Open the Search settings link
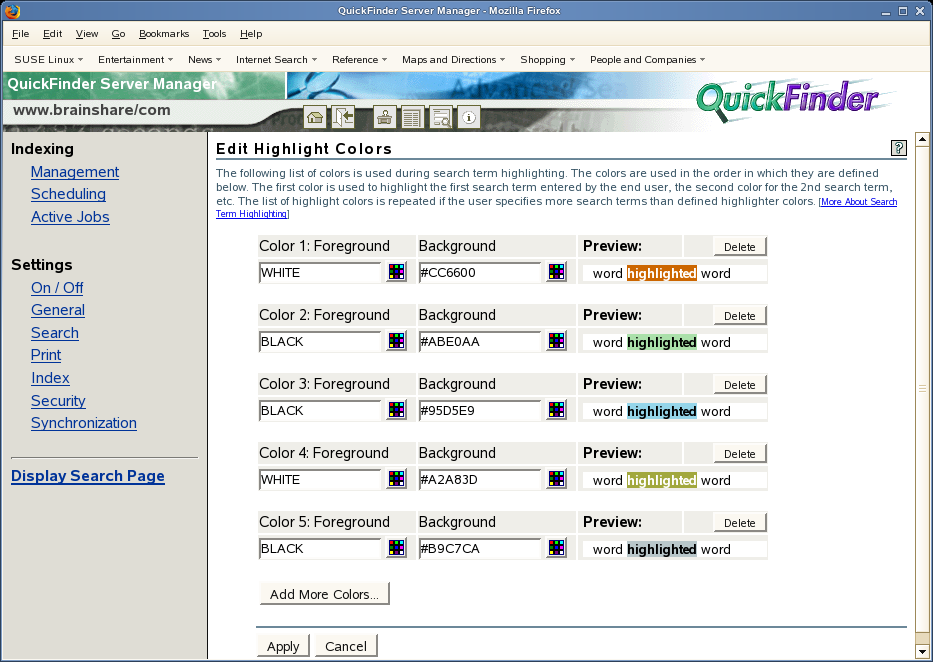 [55, 333]
